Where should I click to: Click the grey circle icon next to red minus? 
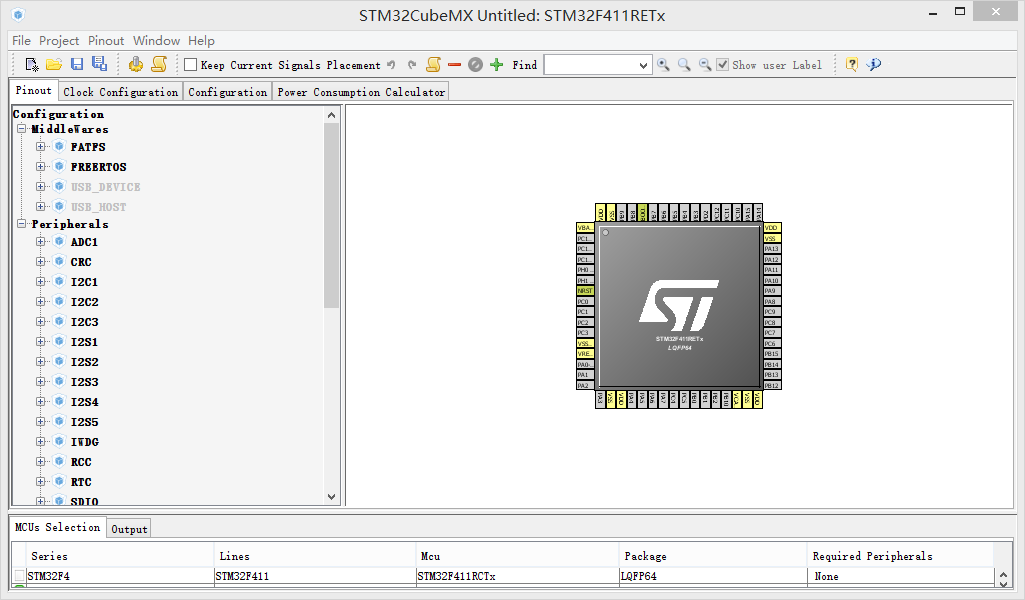(475, 65)
